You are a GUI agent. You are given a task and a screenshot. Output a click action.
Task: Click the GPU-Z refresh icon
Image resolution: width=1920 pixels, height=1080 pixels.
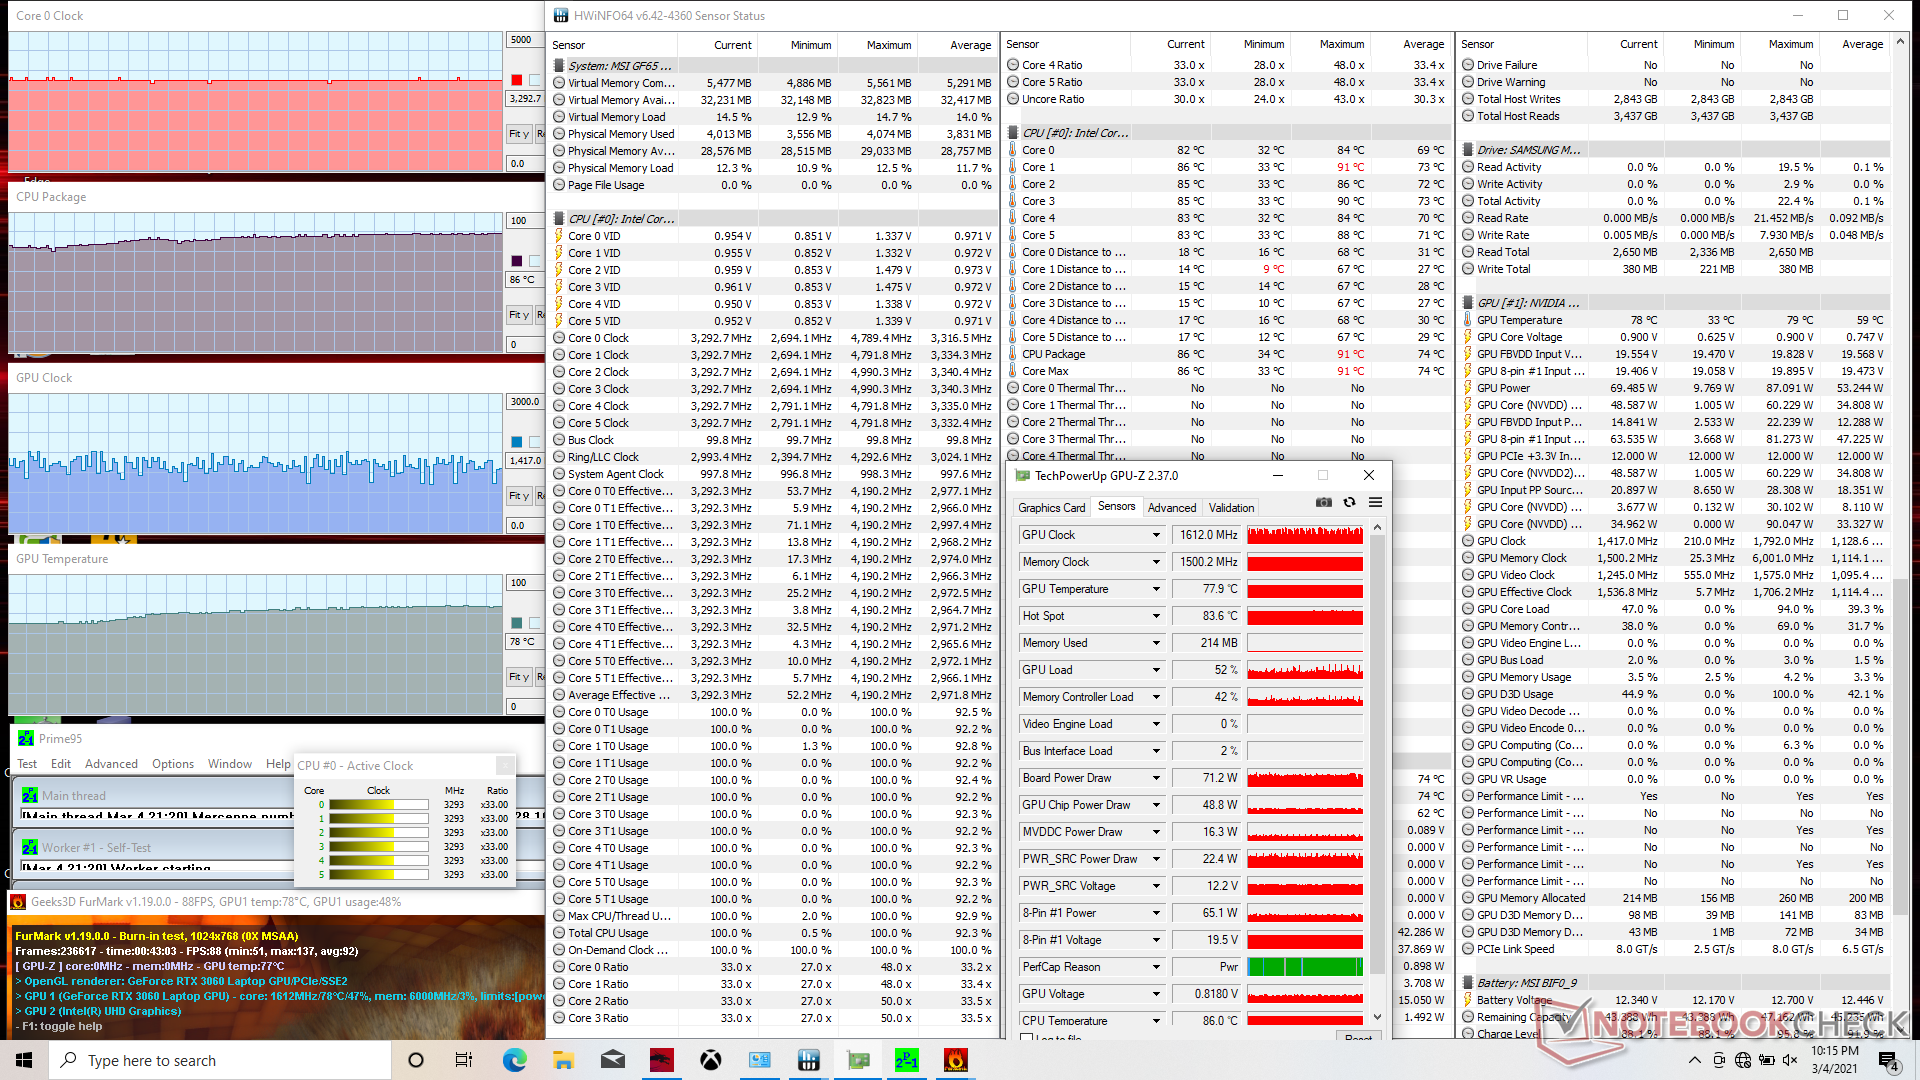1349,502
